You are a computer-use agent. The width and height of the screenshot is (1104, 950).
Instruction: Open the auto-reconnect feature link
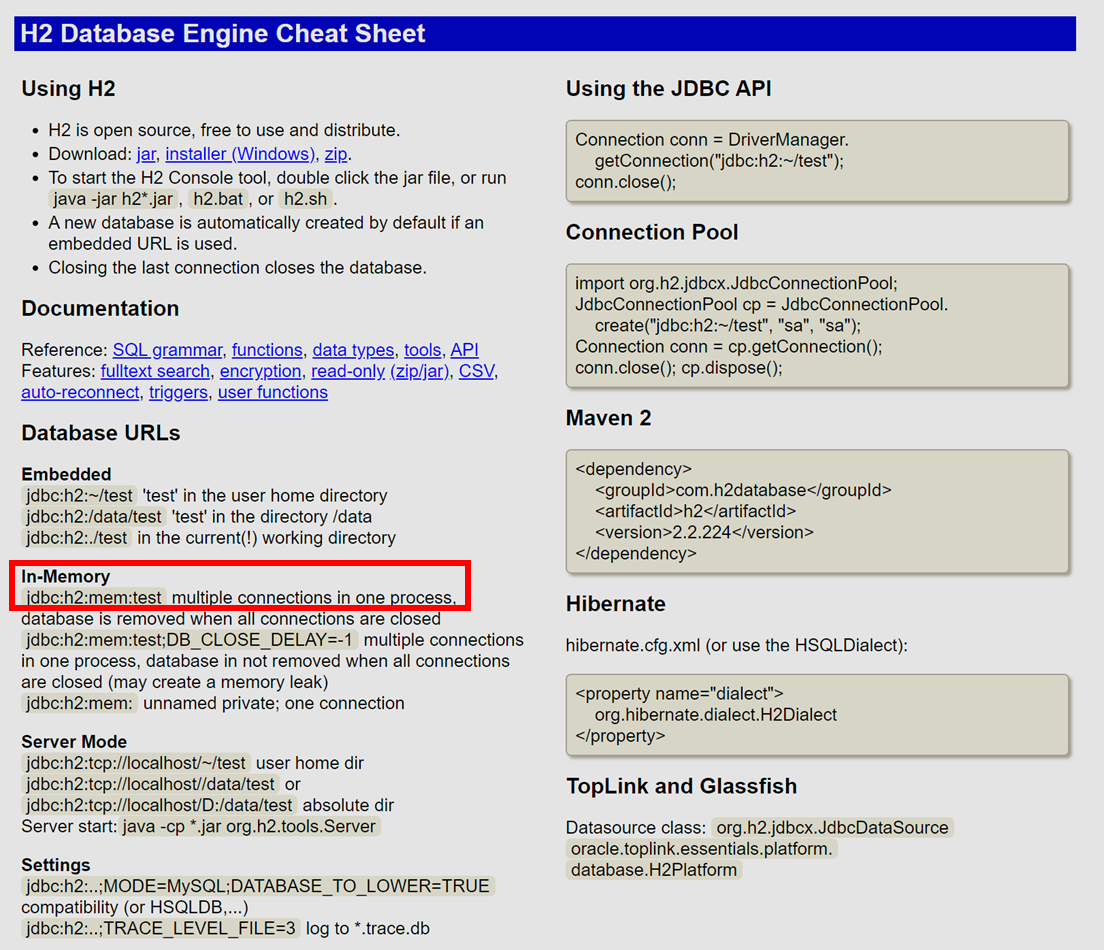coord(80,392)
